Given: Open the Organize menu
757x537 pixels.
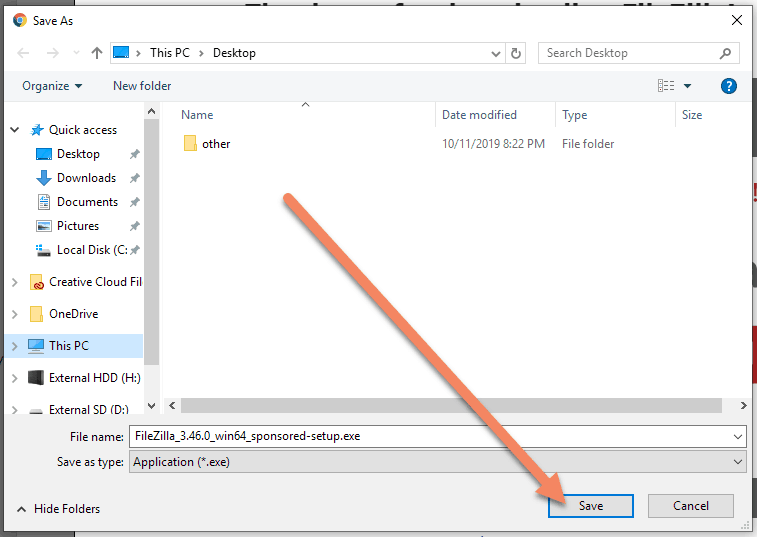Looking at the screenshot, I should coord(52,86).
